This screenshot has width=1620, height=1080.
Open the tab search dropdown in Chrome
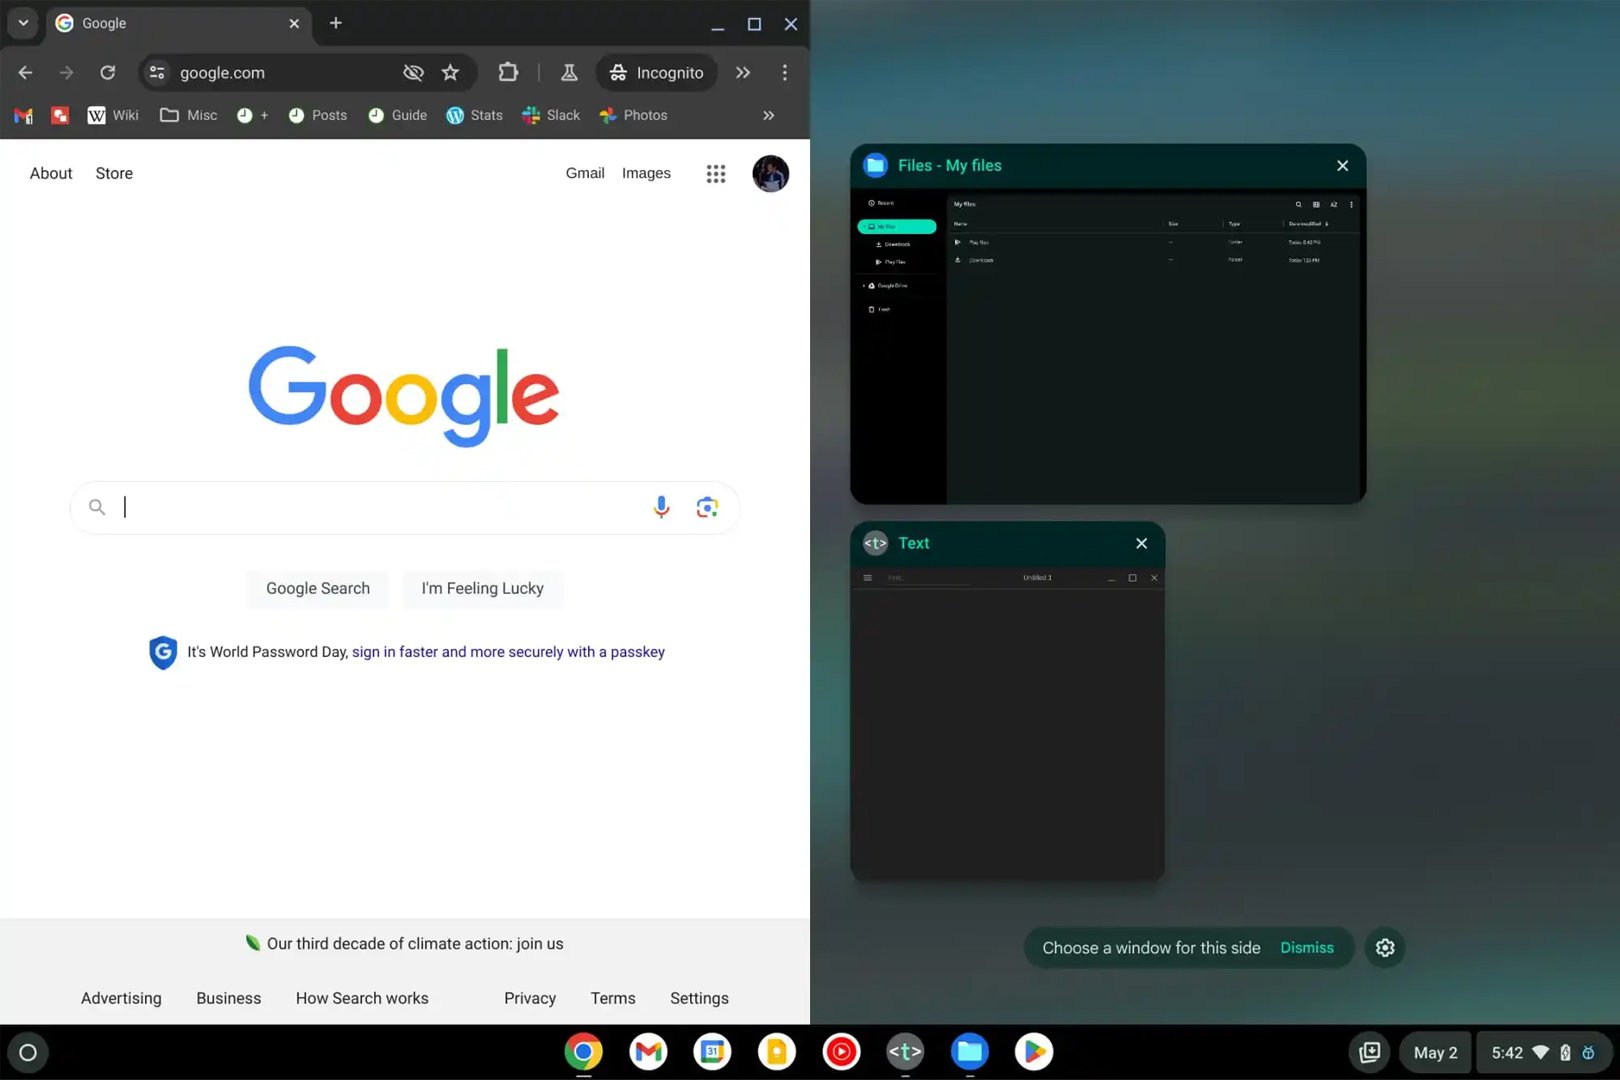[x=22, y=23]
